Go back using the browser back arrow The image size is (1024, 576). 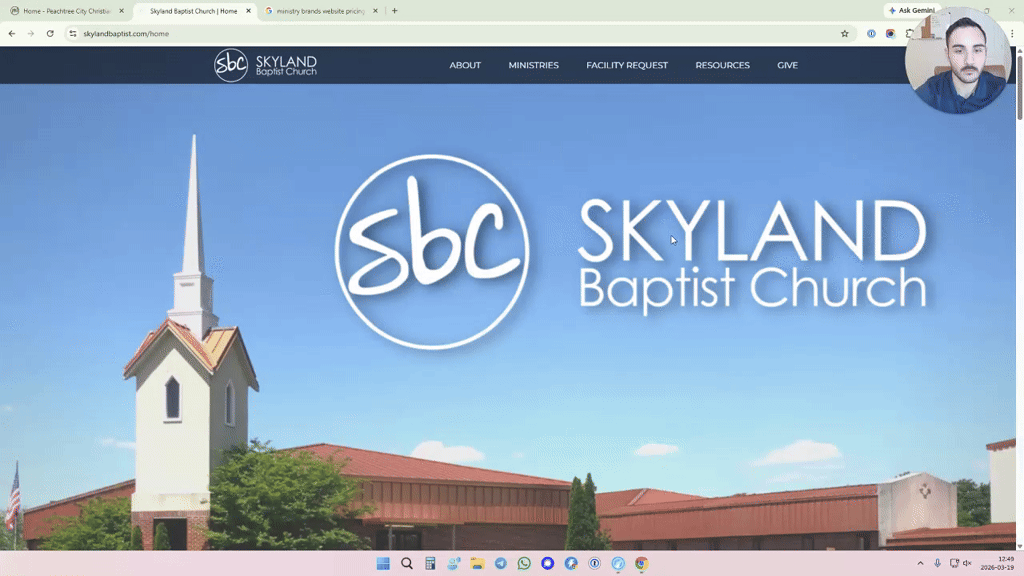pyautogui.click(x=12, y=33)
